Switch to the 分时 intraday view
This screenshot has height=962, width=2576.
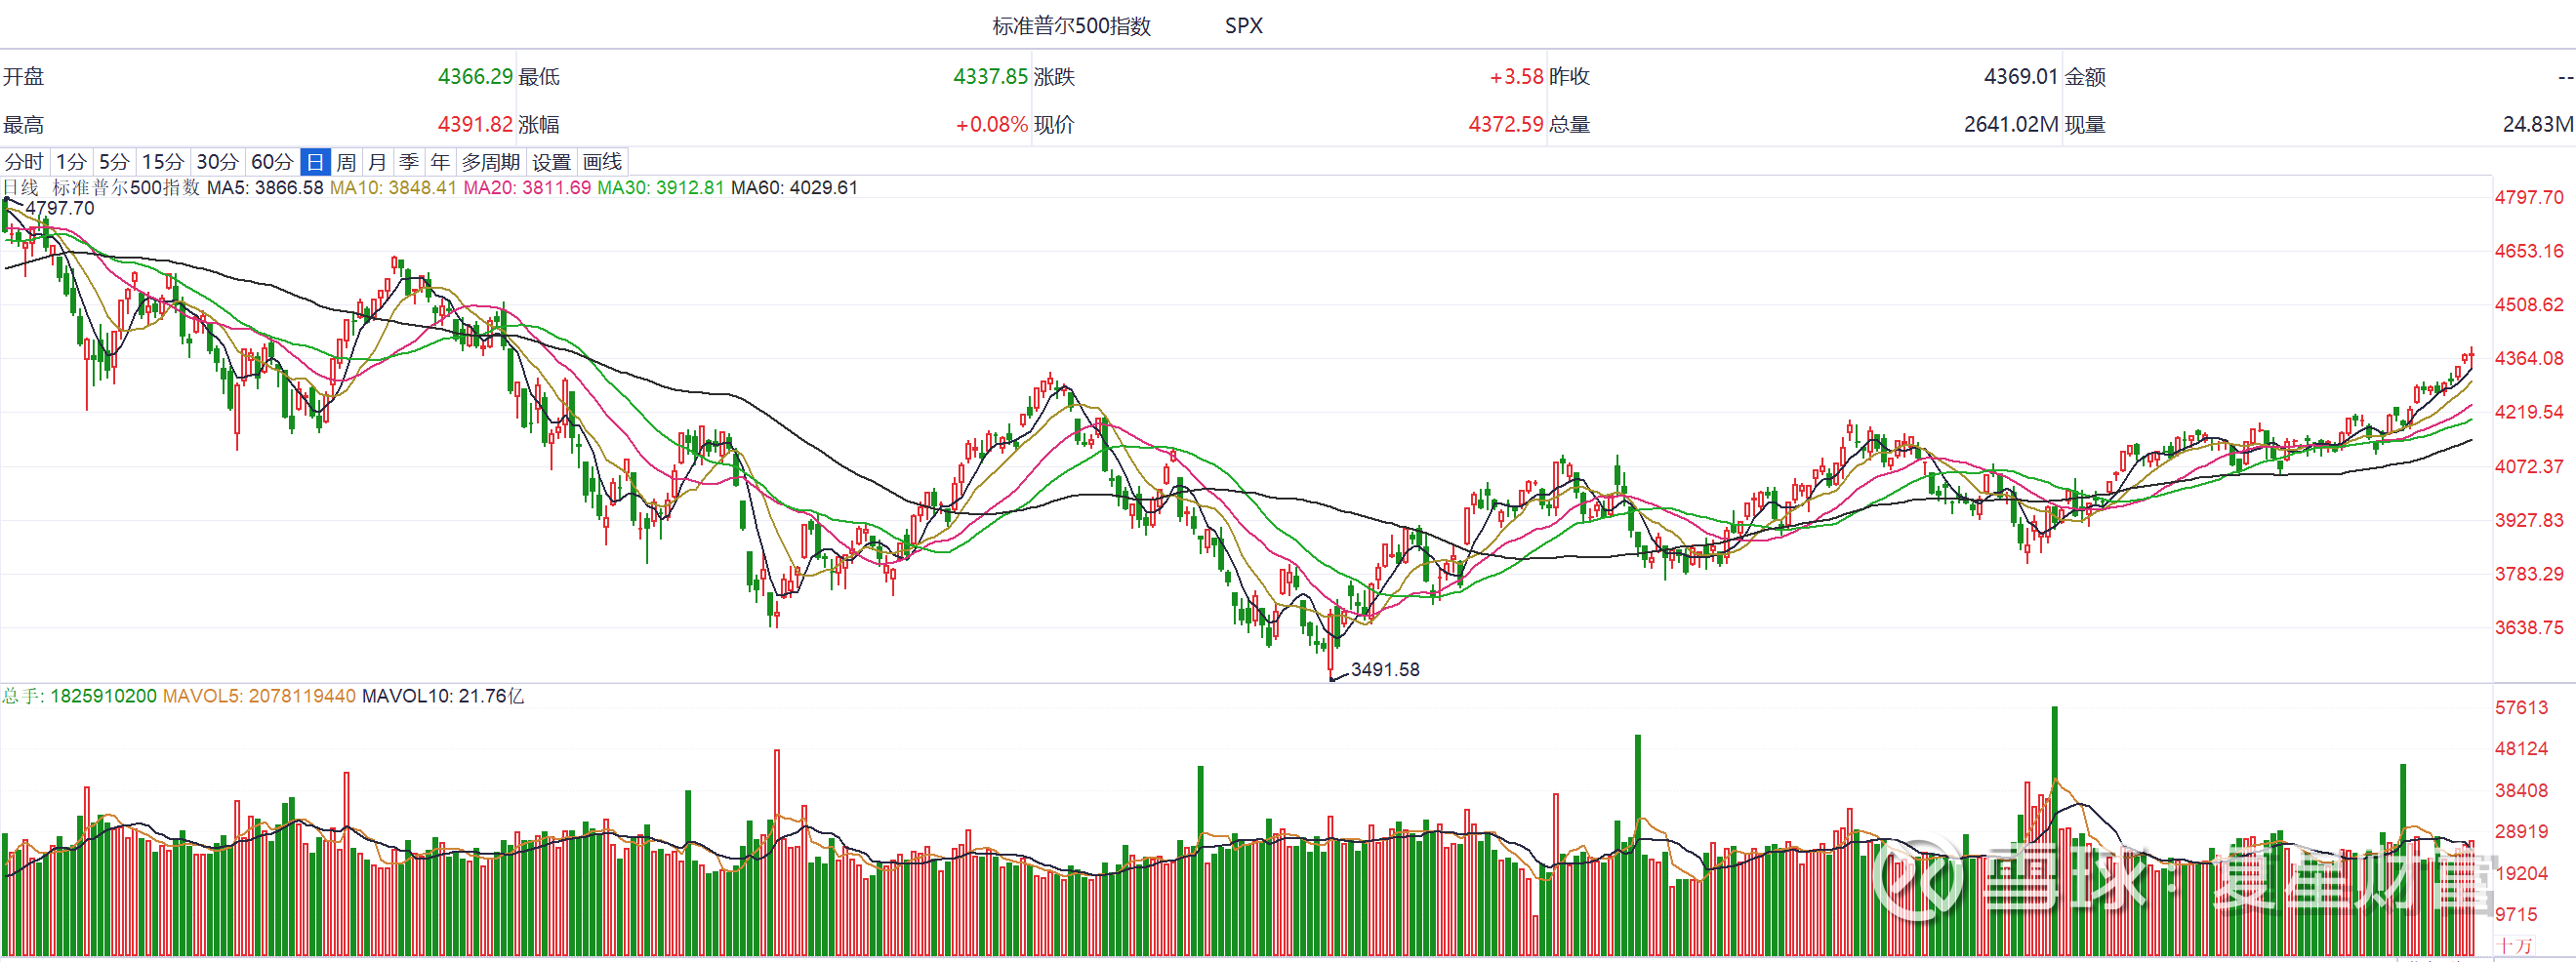tap(24, 162)
